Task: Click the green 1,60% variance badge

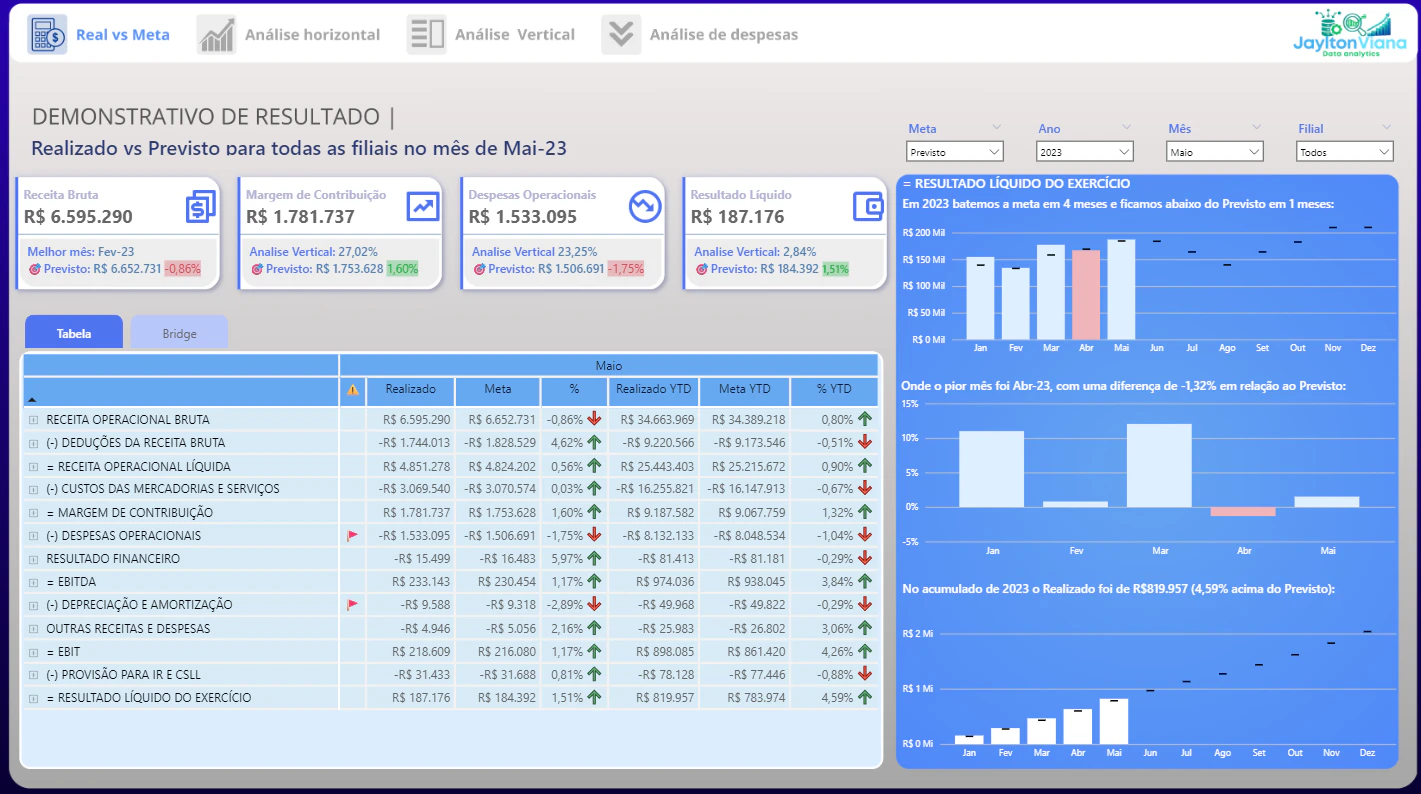Action: point(402,269)
